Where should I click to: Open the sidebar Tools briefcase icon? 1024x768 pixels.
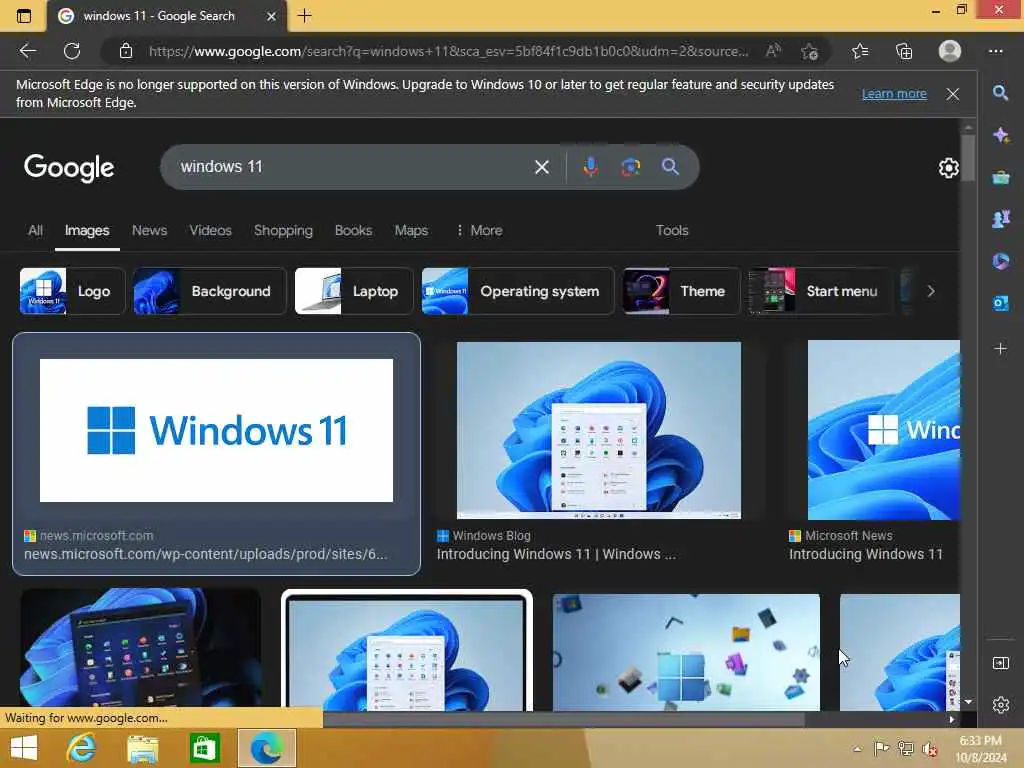[x=1000, y=177]
